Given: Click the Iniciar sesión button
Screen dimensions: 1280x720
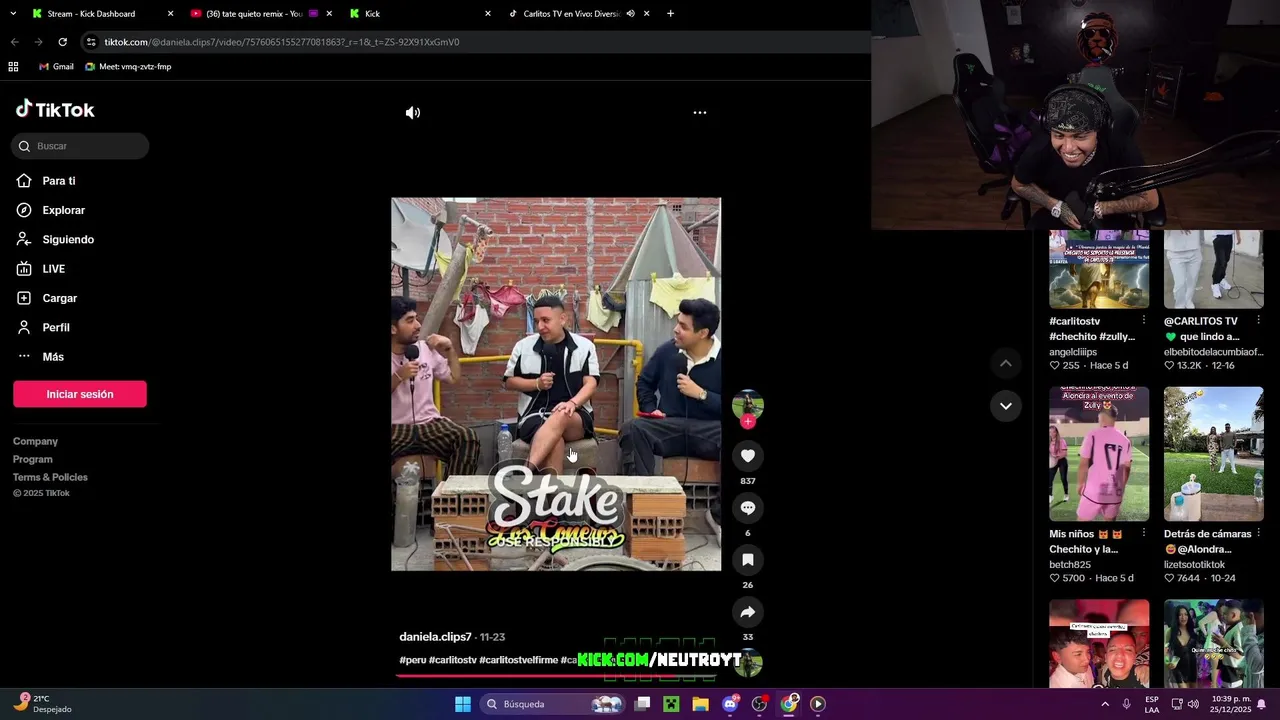Looking at the screenshot, I should (x=80, y=394).
